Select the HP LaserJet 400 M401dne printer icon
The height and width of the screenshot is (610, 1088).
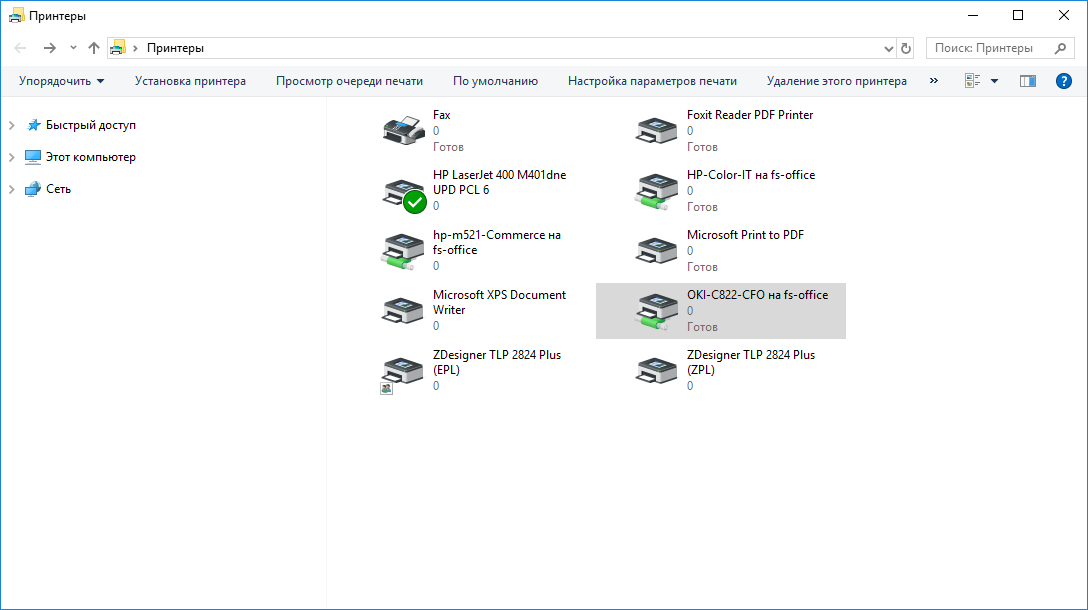click(405, 195)
